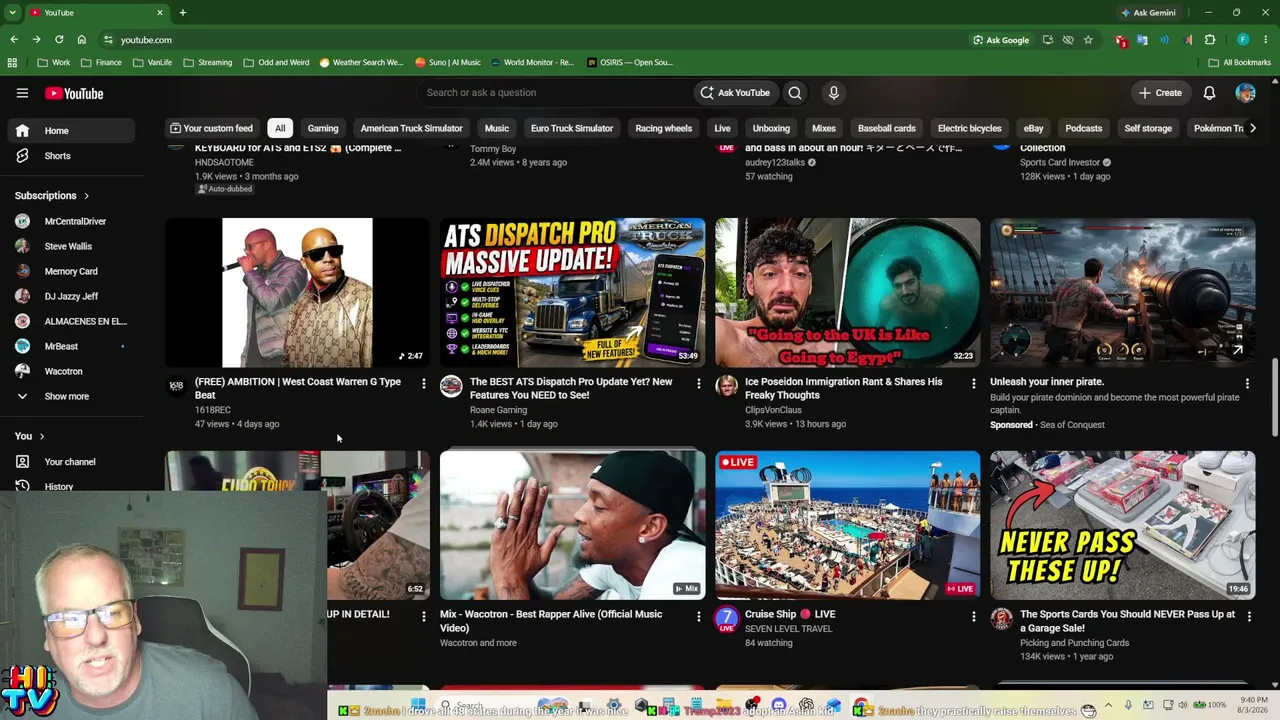Open the Streaming bookmarks folder
The height and width of the screenshot is (720, 1280).
point(206,62)
